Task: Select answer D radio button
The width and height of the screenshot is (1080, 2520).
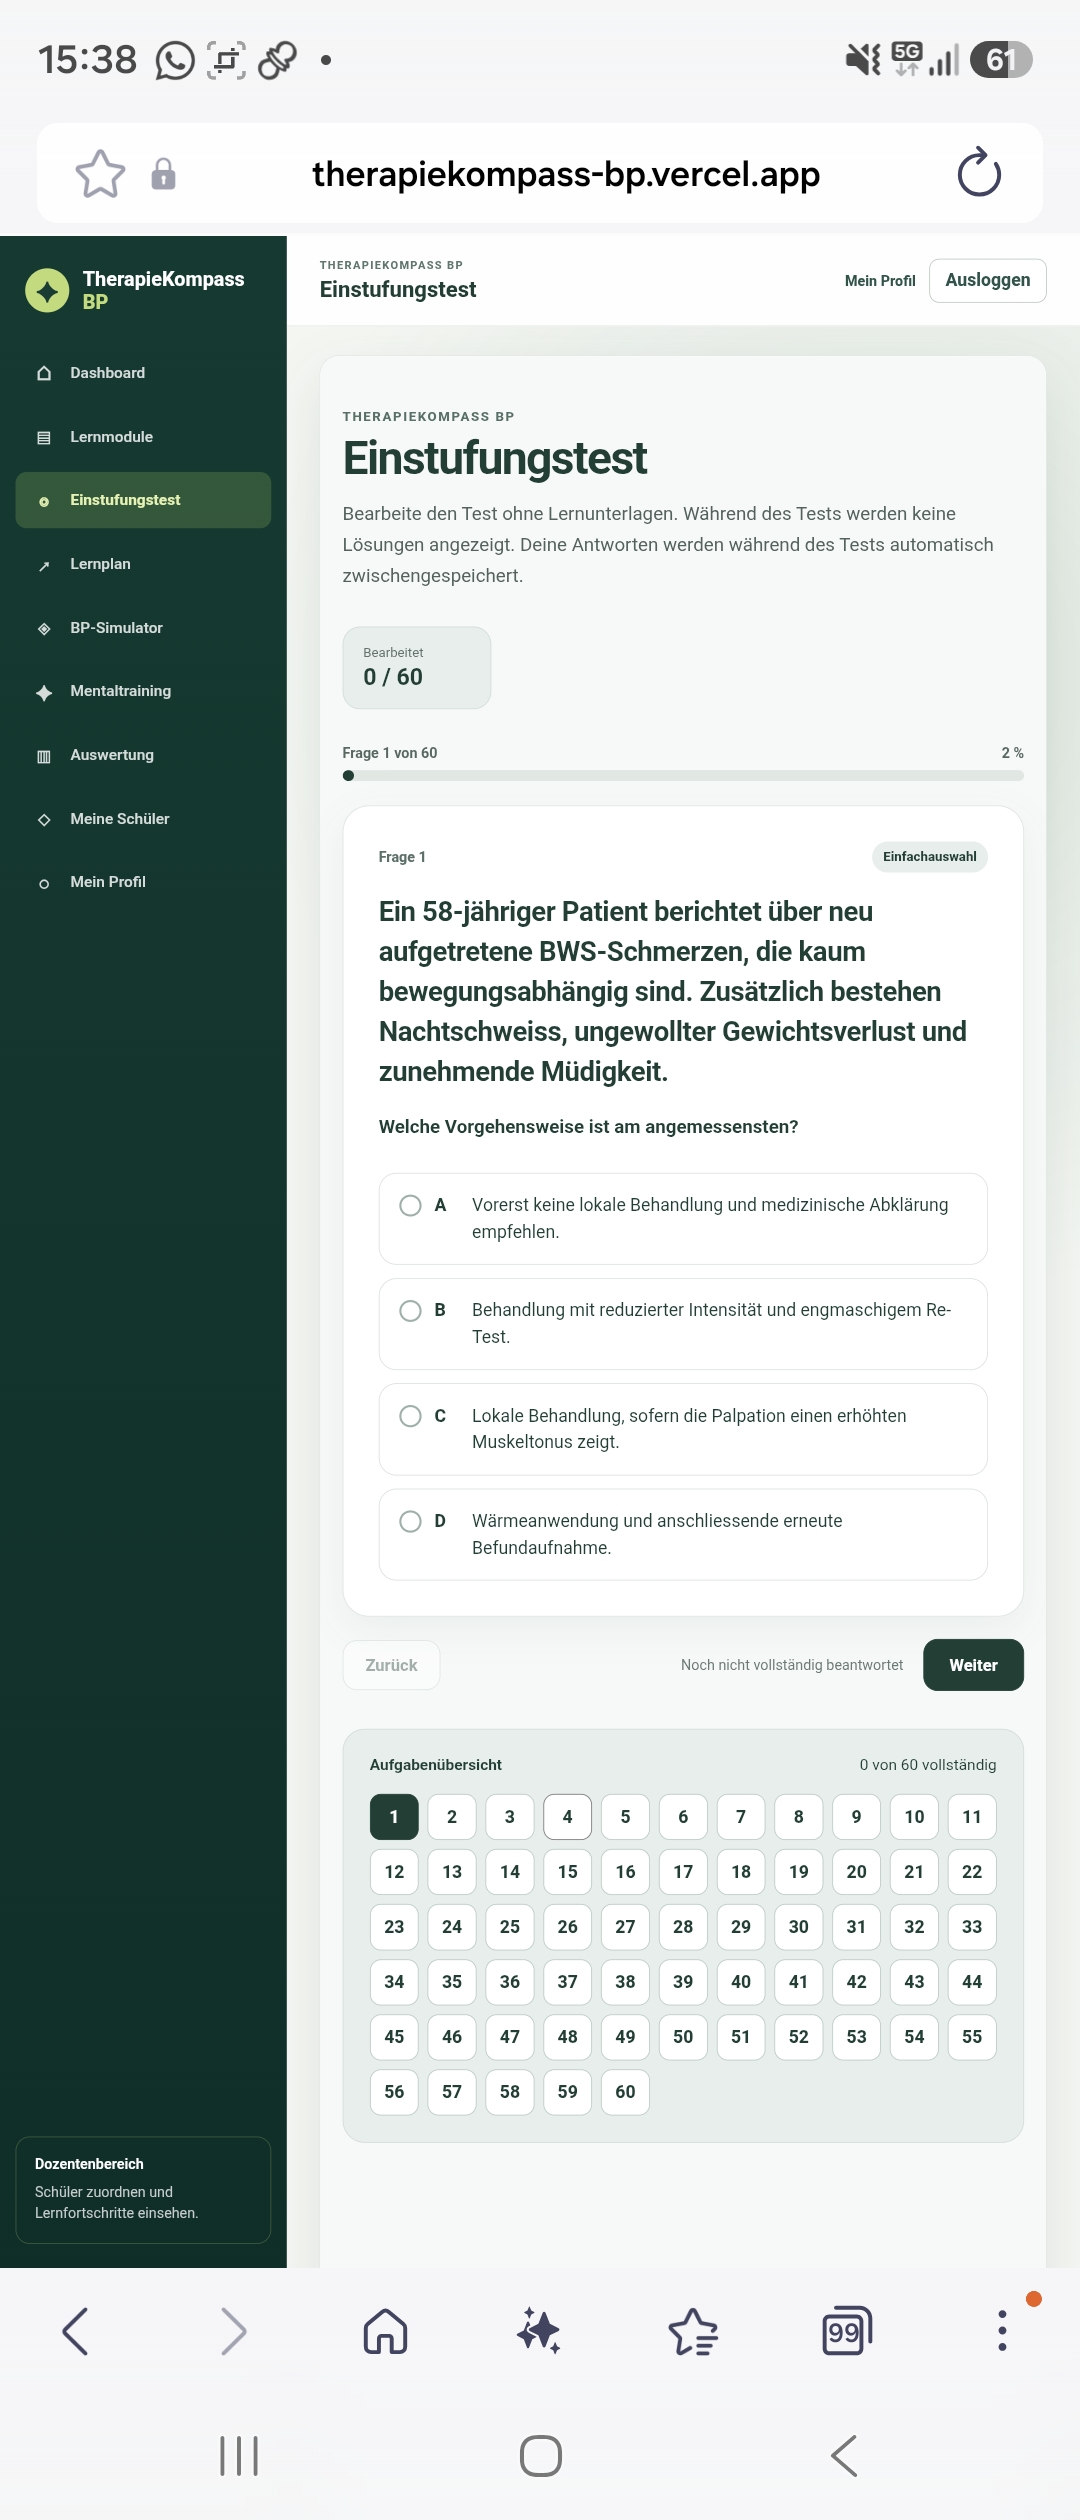Action: [x=410, y=1521]
